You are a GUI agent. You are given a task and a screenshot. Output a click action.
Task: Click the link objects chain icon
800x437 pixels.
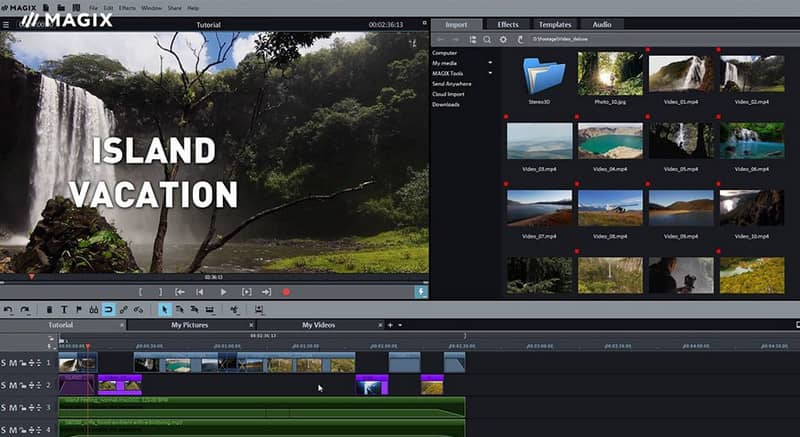tap(123, 310)
